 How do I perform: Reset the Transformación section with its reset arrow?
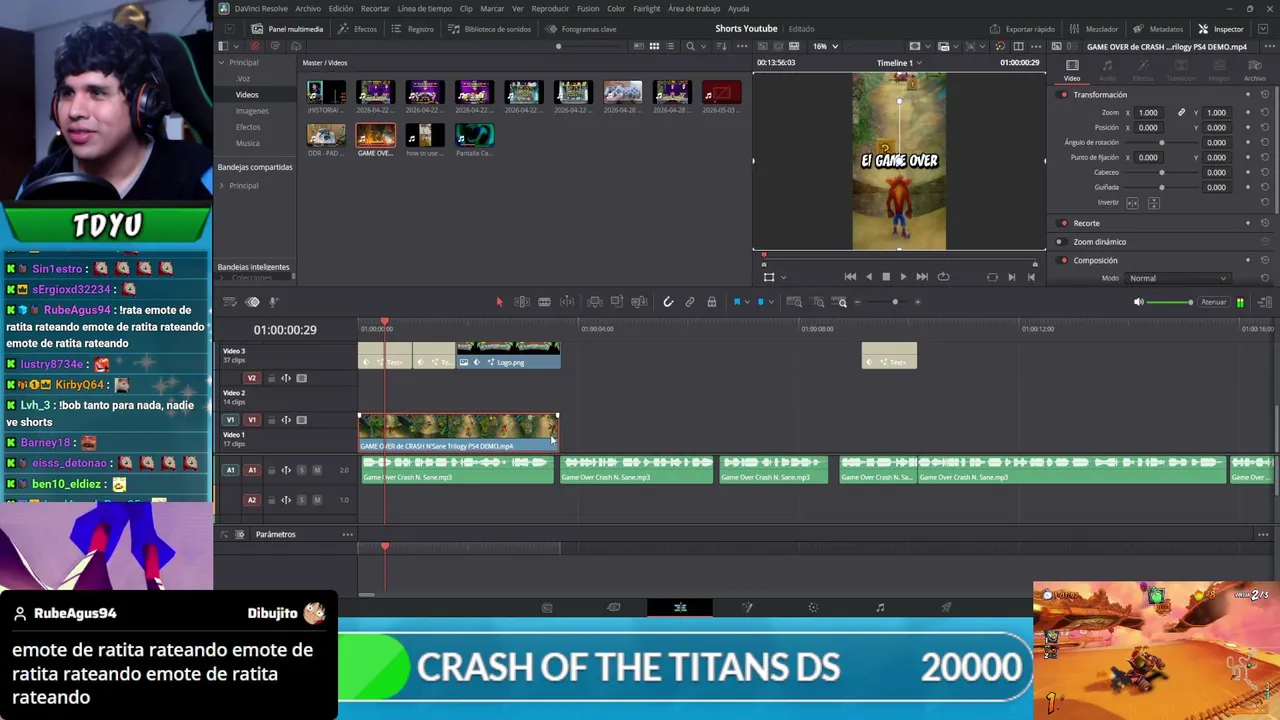1265,95
